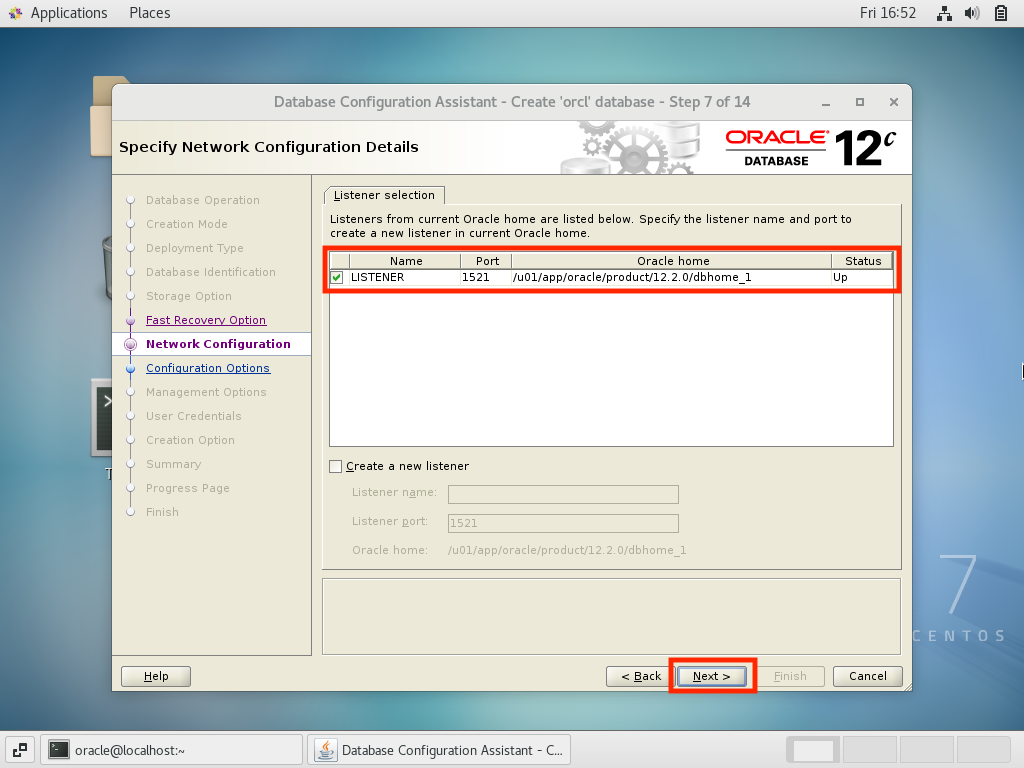Click terminal icon of oracle@localhost taskbar entry
The height and width of the screenshot is (768, 1024).
(59, 750)
